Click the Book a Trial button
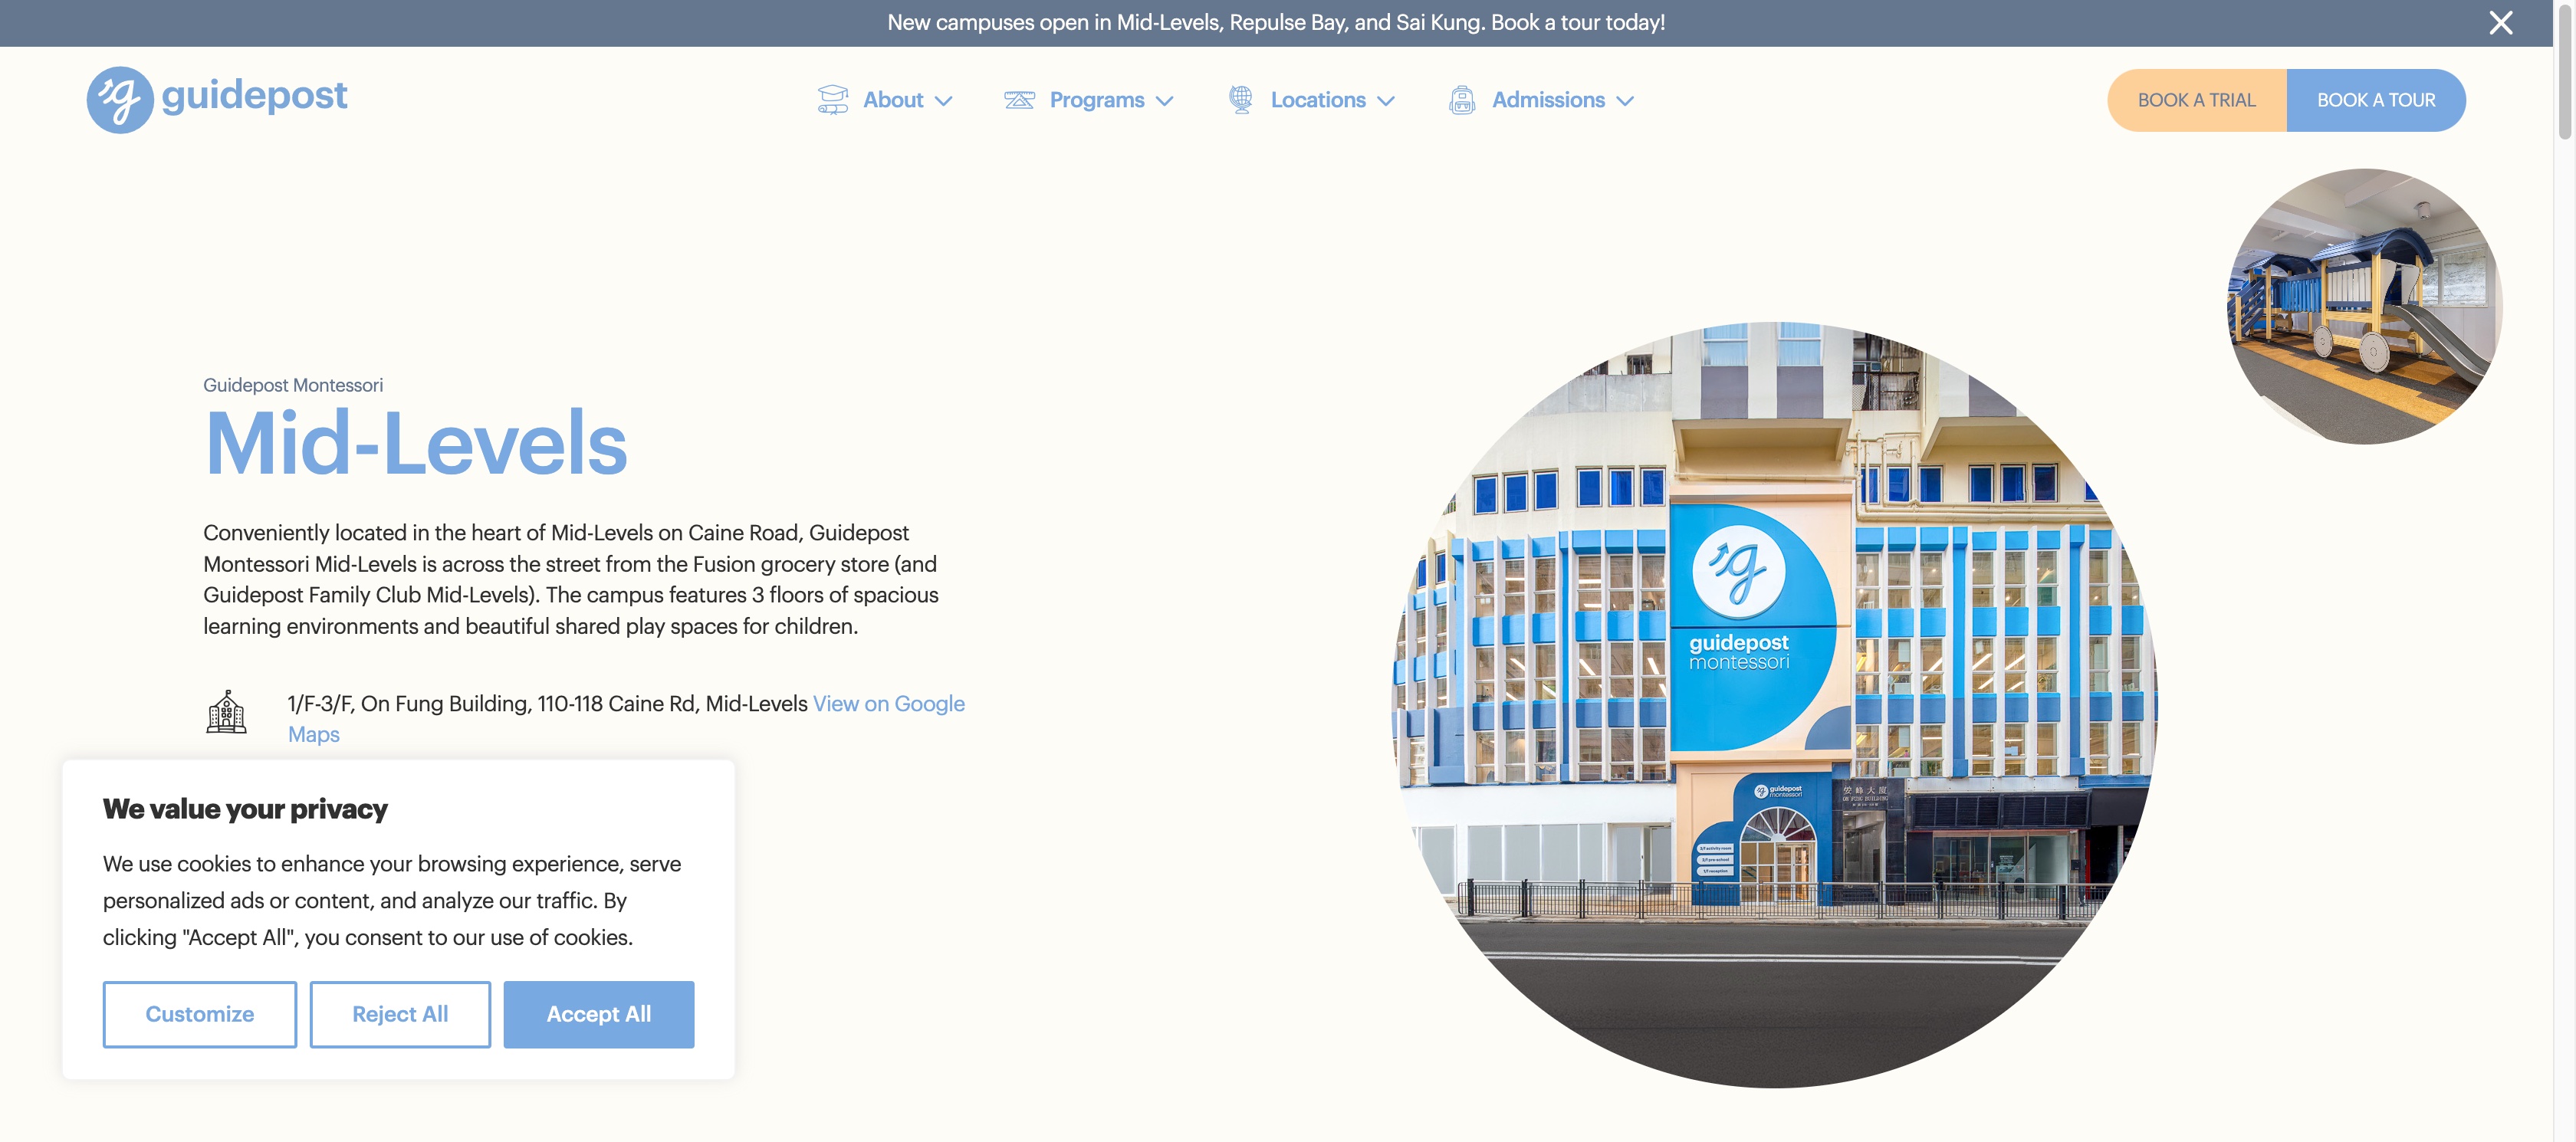Screen dimensions: 2576x1142 click(x=2196, y=100)
